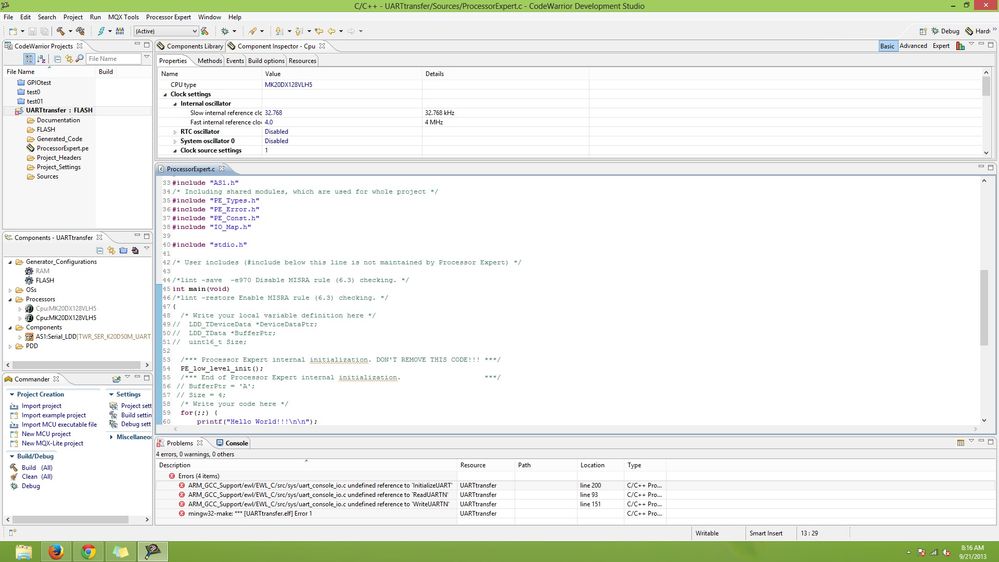Click the Problems panel column configuration icon

(x=960, y=443)
